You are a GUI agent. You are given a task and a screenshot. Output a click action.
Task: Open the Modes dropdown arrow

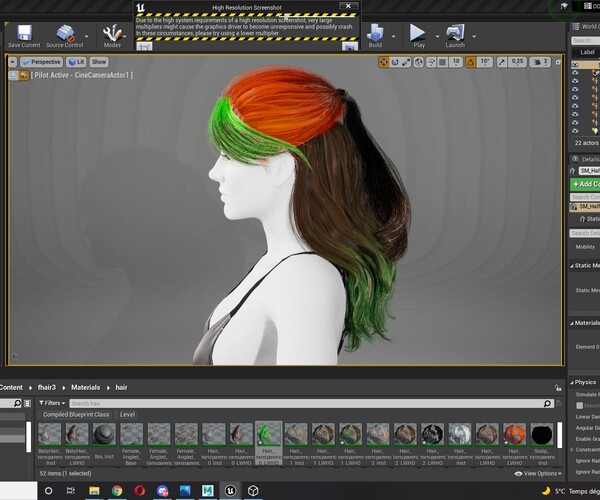[x=125, y=37]
